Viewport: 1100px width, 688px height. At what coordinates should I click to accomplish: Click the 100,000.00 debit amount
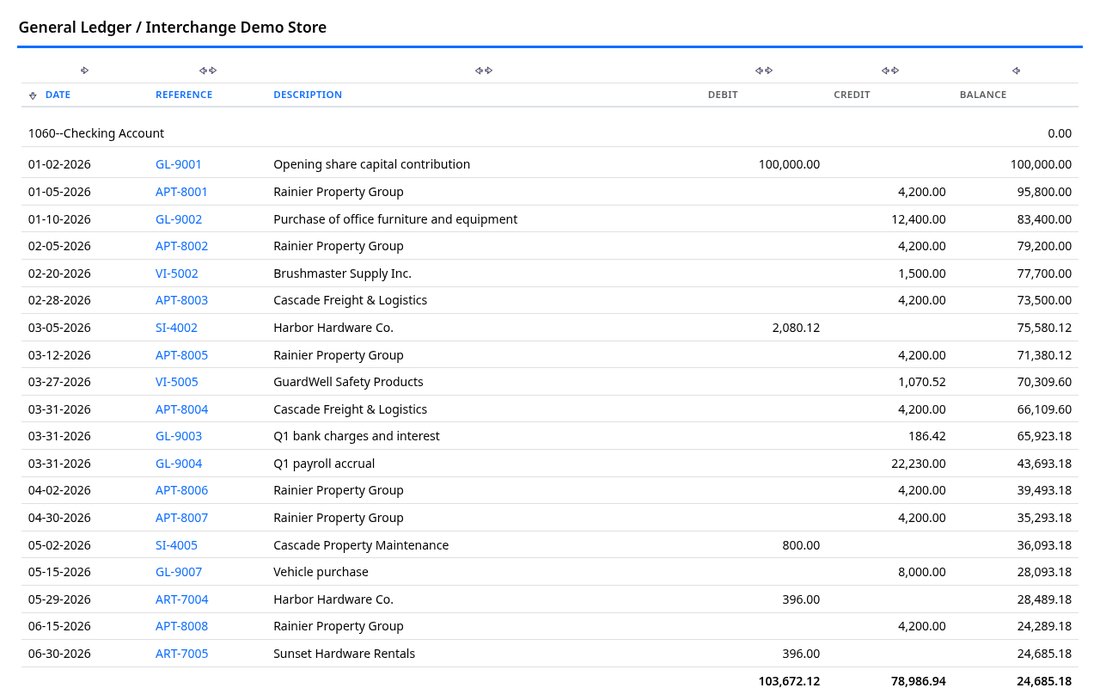pos(789,164)
